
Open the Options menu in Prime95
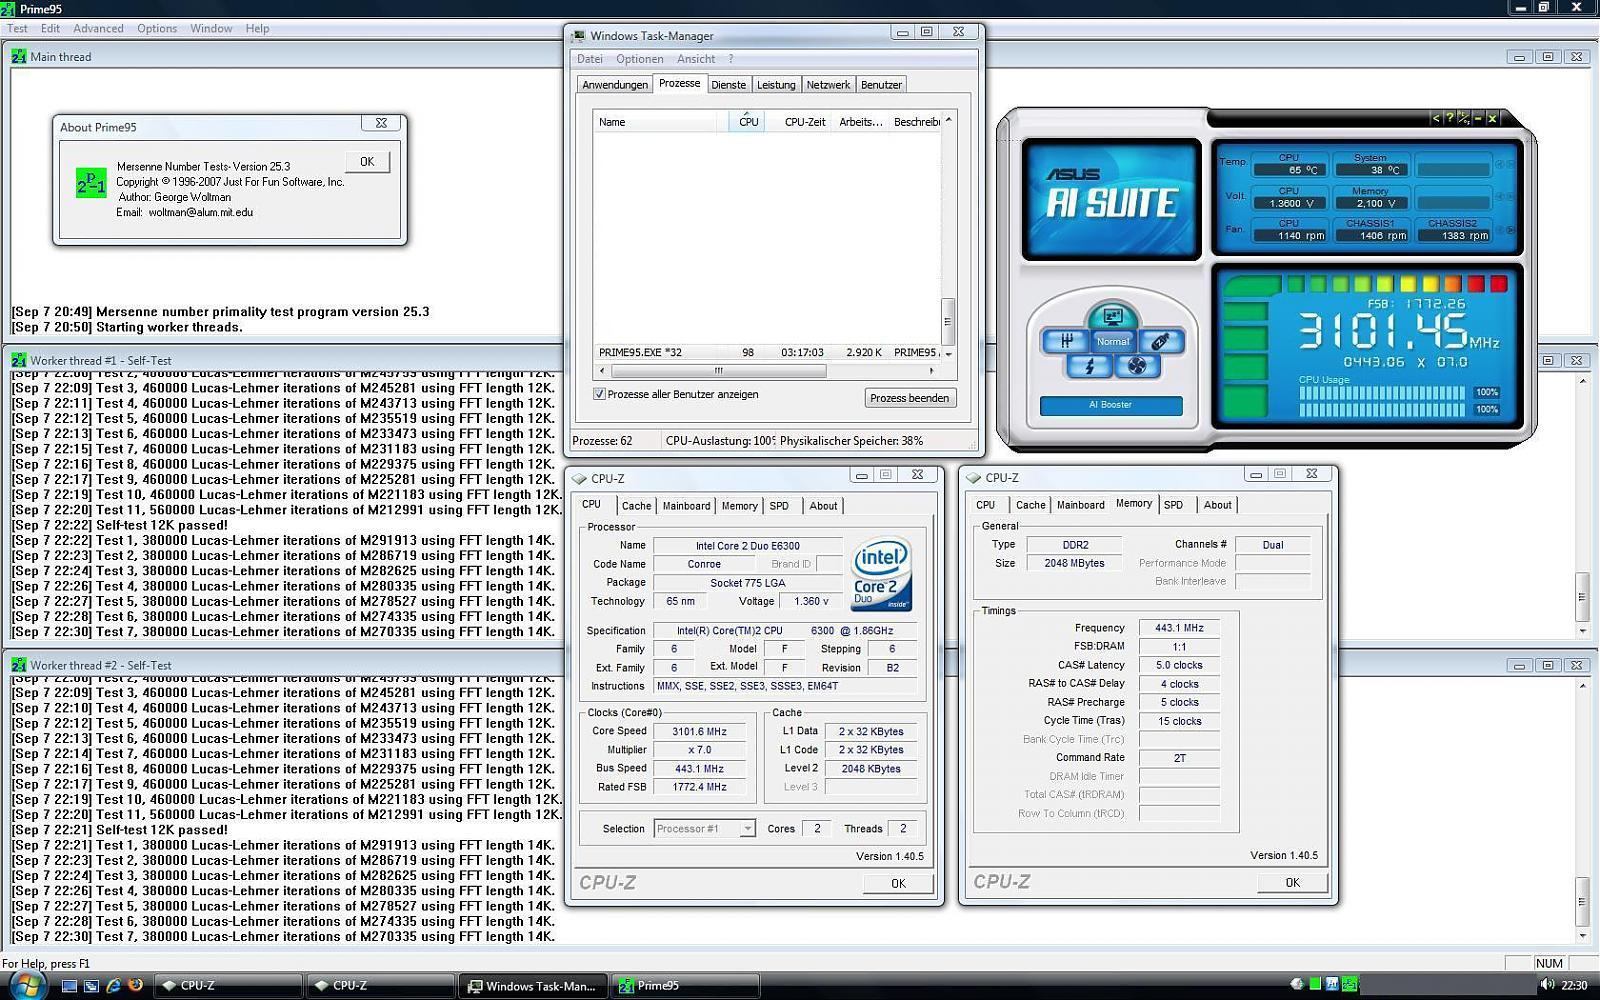pos(157,28)
